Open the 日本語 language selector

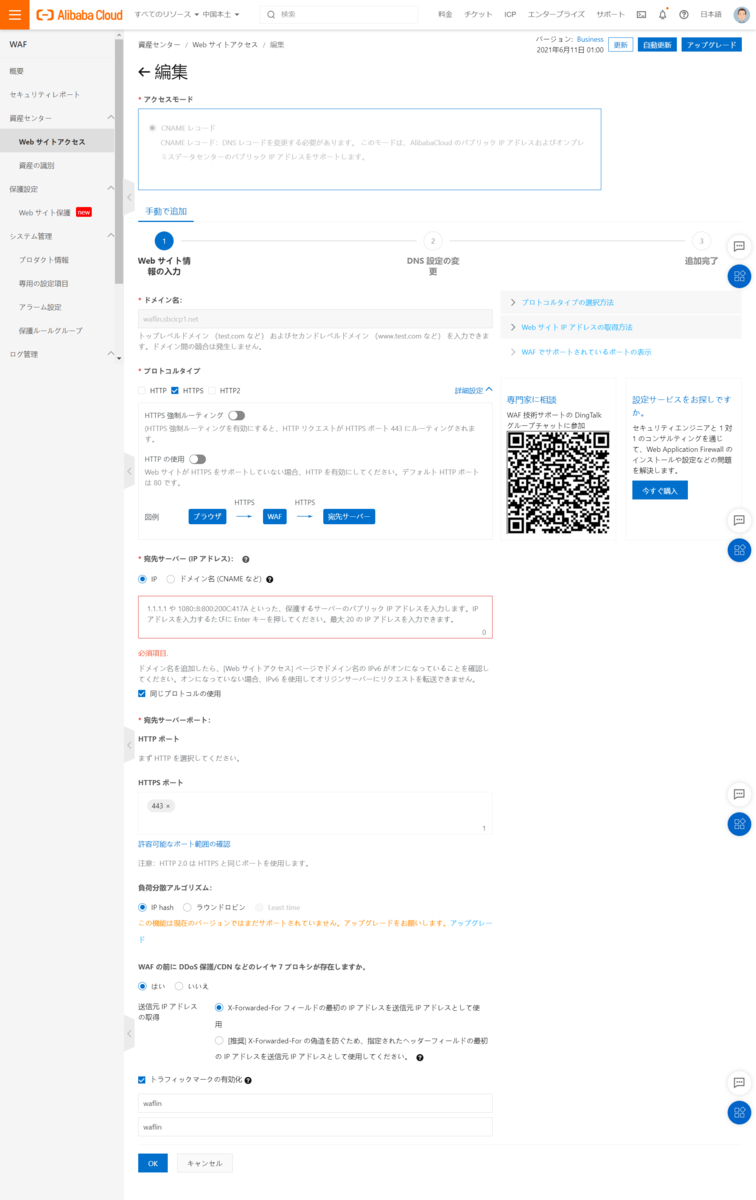(x=710, y=15)
